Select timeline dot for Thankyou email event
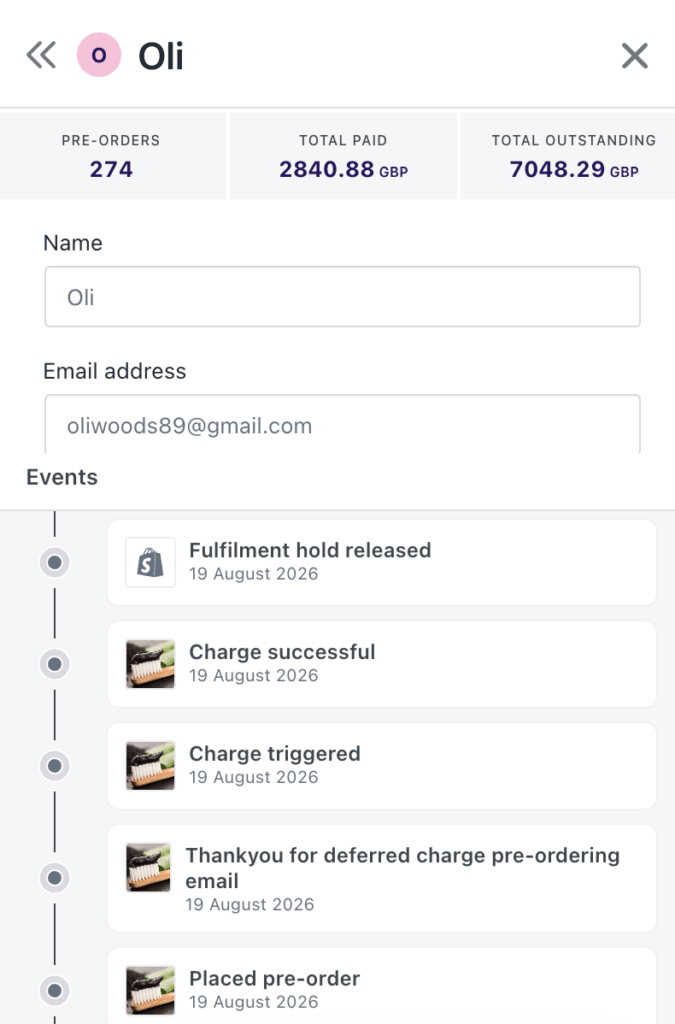 click(x=55, y=878)
